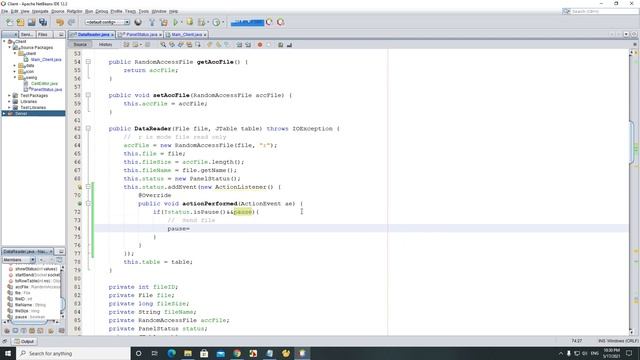Image resolution: width=640 pixels, height=360 pixels.
Task: Switch to the Main_Client.java editor tab
Action: [x=186, y=35]
